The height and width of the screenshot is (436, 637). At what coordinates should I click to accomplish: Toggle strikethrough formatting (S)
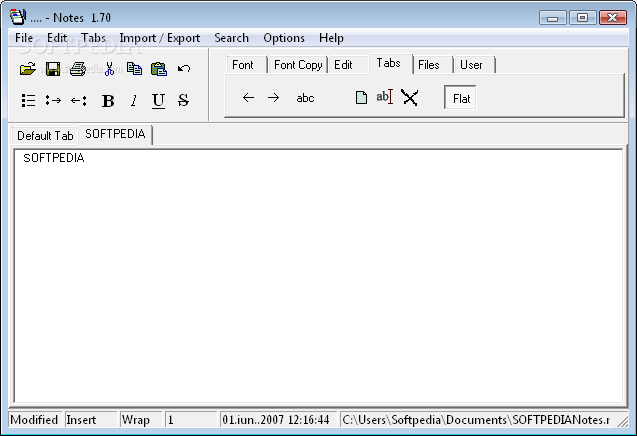183,100
